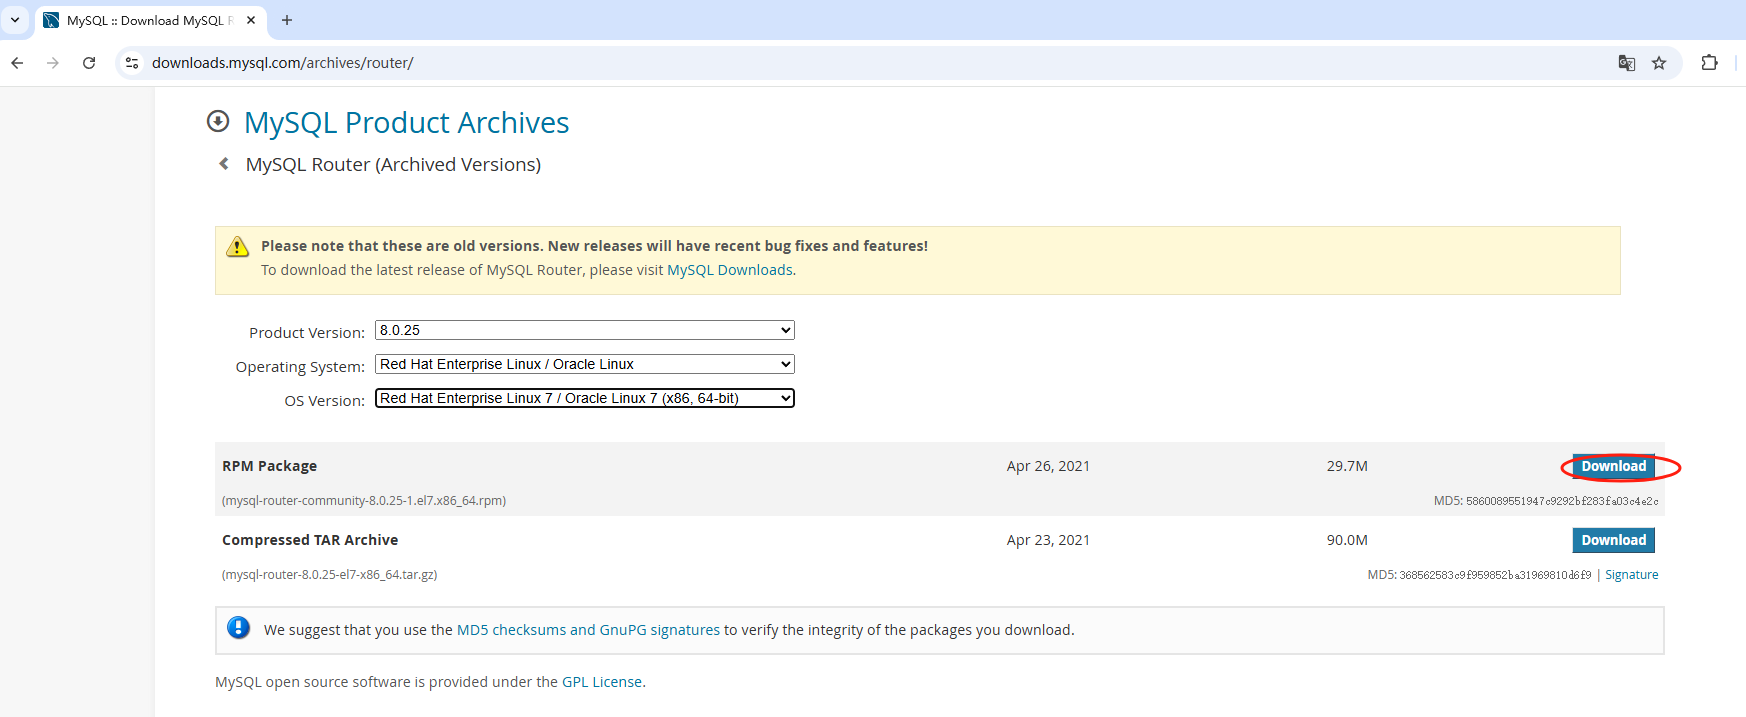Click the MySQL Router (Archived Versions) heading
The width and height of the screenshot is (1746, 717).
tap(393, 164)
